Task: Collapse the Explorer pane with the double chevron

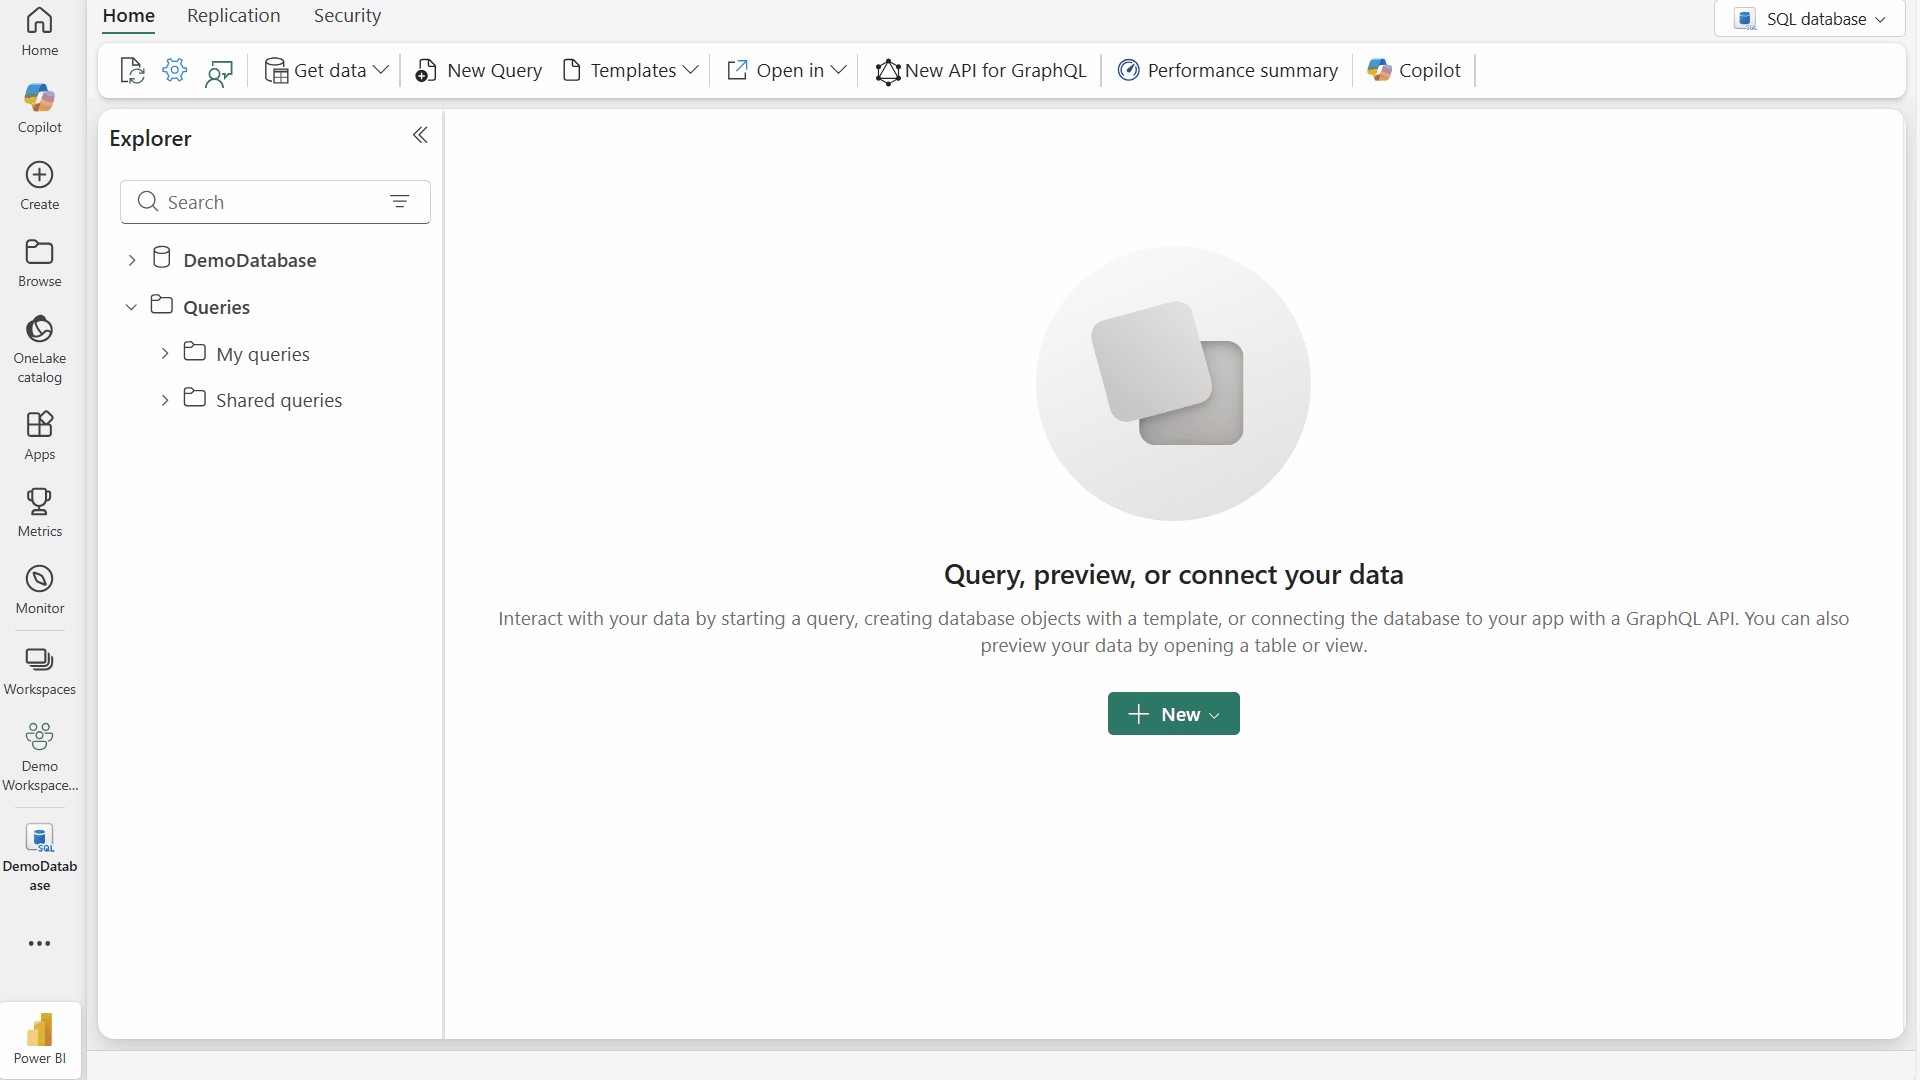Action: pos(420,135)
